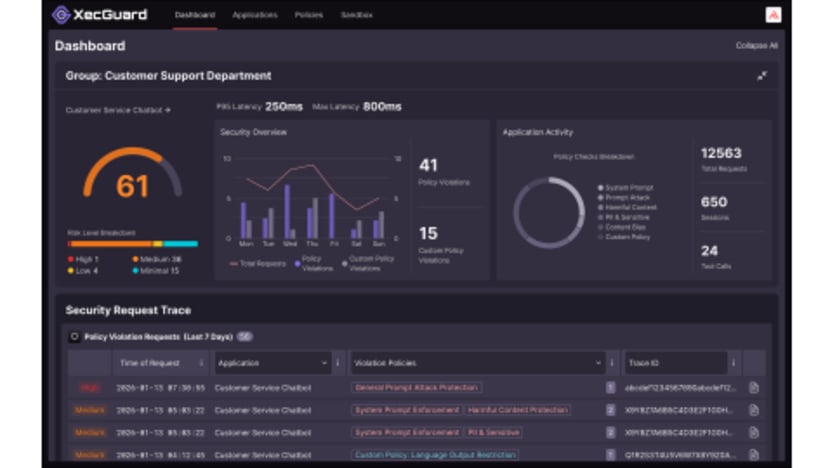Image resolution: width=830 pixels, height=468 pixels.
Task: Toggle PII & Sensitive legend entry
Action: [624, 218]
